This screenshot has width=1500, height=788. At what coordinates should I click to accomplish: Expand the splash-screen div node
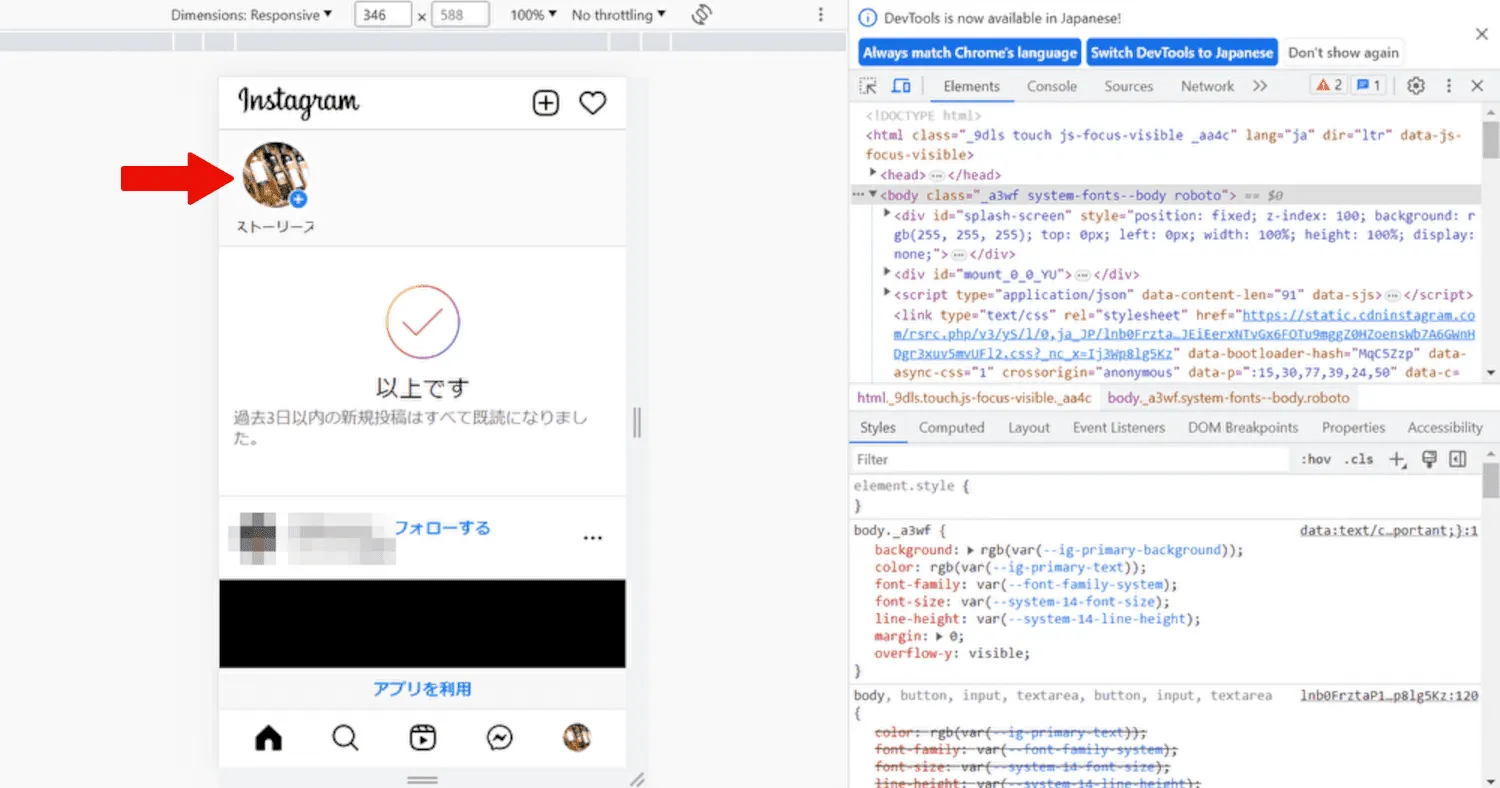pos(887,215)
